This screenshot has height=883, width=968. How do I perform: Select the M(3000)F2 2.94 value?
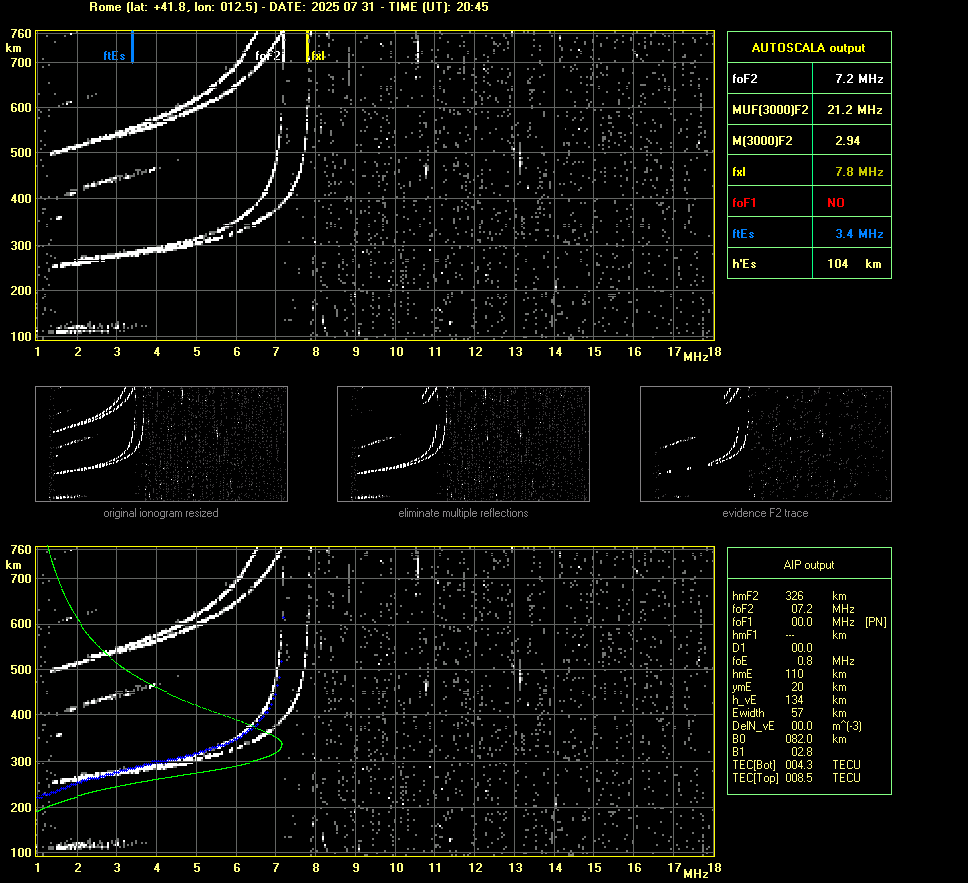click(848, 141)
